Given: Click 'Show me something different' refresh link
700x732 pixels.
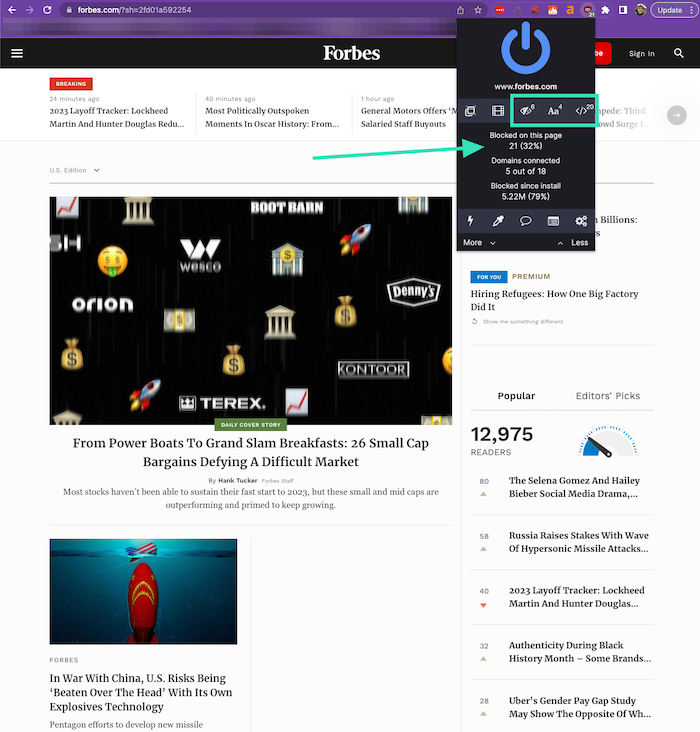Looking at the screenshot, I should [x=517, y=322].
